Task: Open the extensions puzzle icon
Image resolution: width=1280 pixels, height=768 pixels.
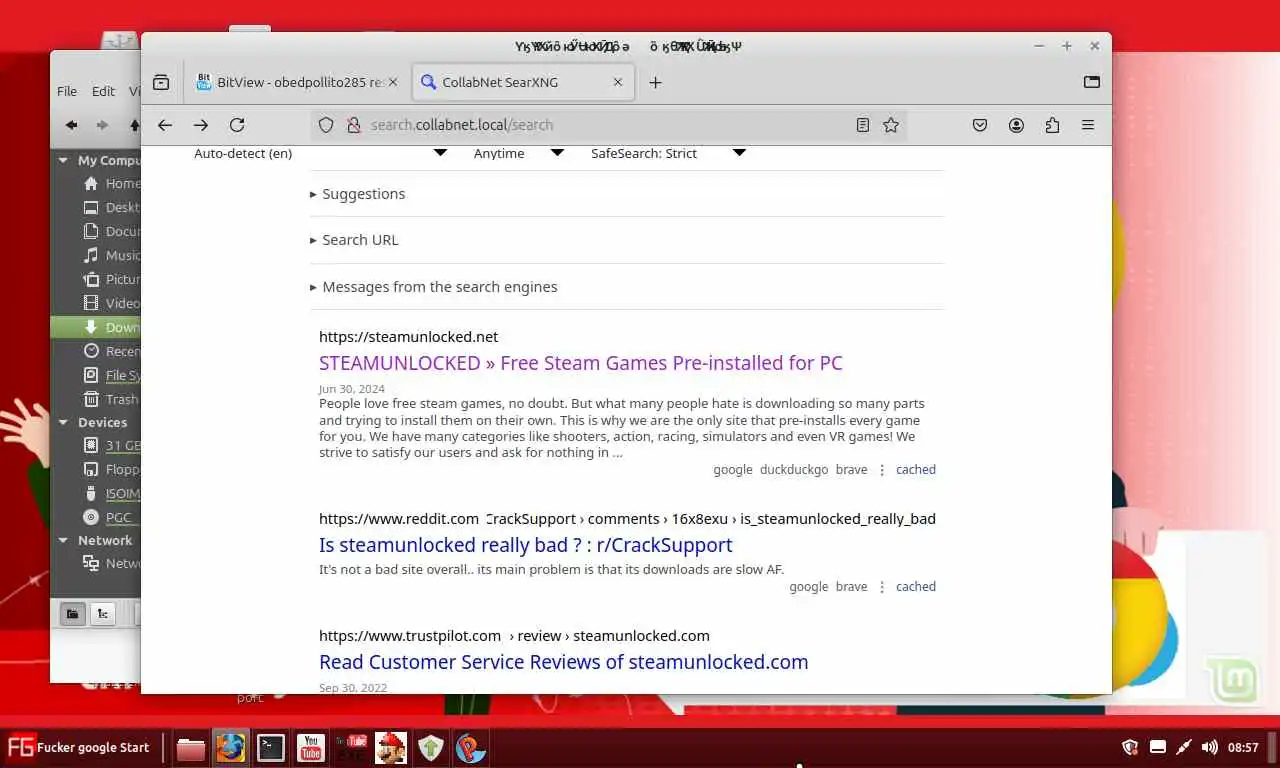Action: [1052, 125]
